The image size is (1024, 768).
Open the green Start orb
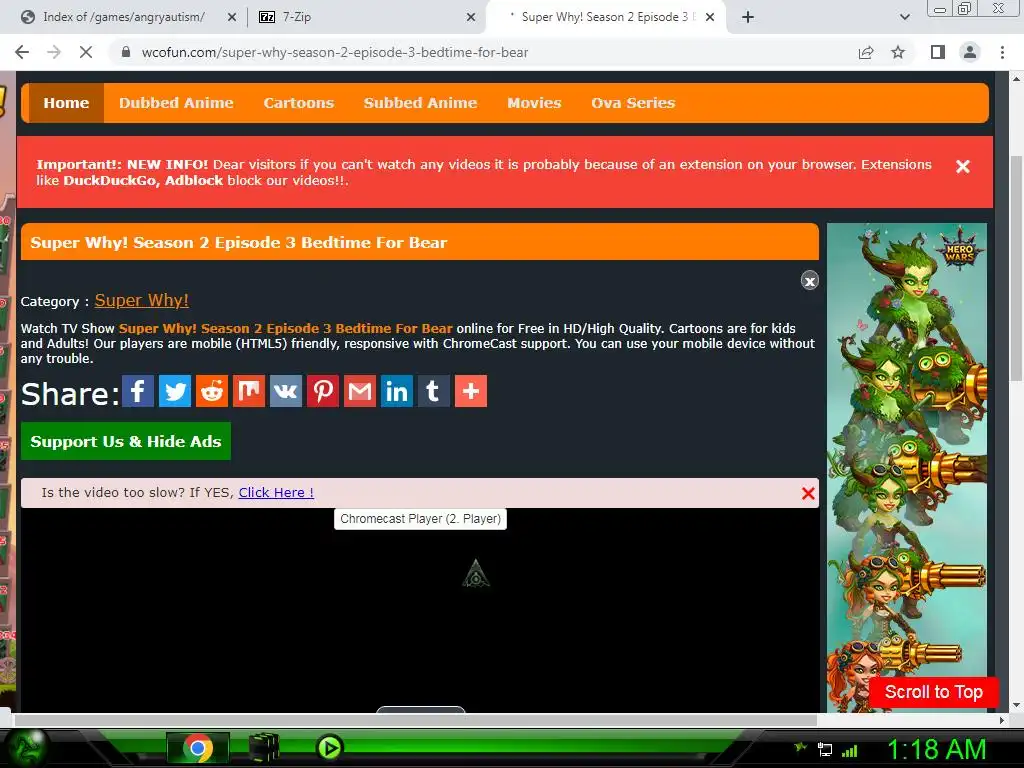point(26,748)
